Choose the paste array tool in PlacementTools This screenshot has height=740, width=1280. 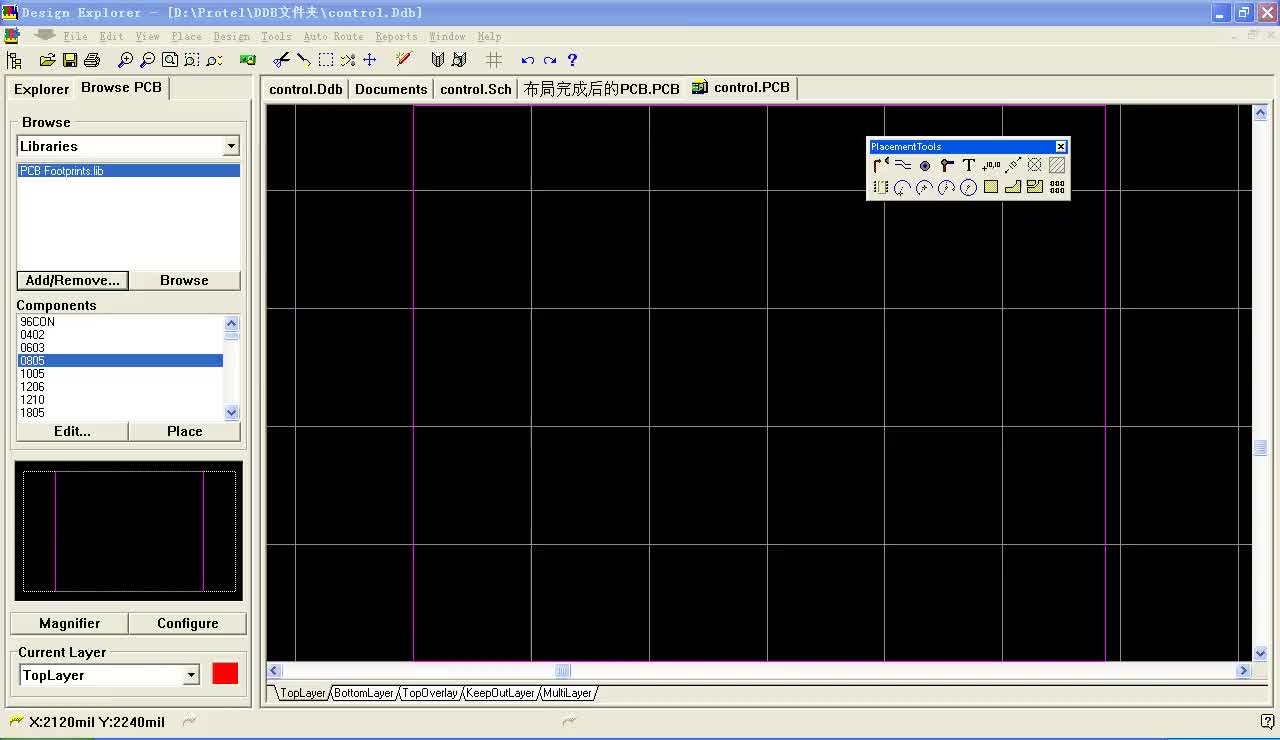pyautogui.click(x=1056, y=187)
